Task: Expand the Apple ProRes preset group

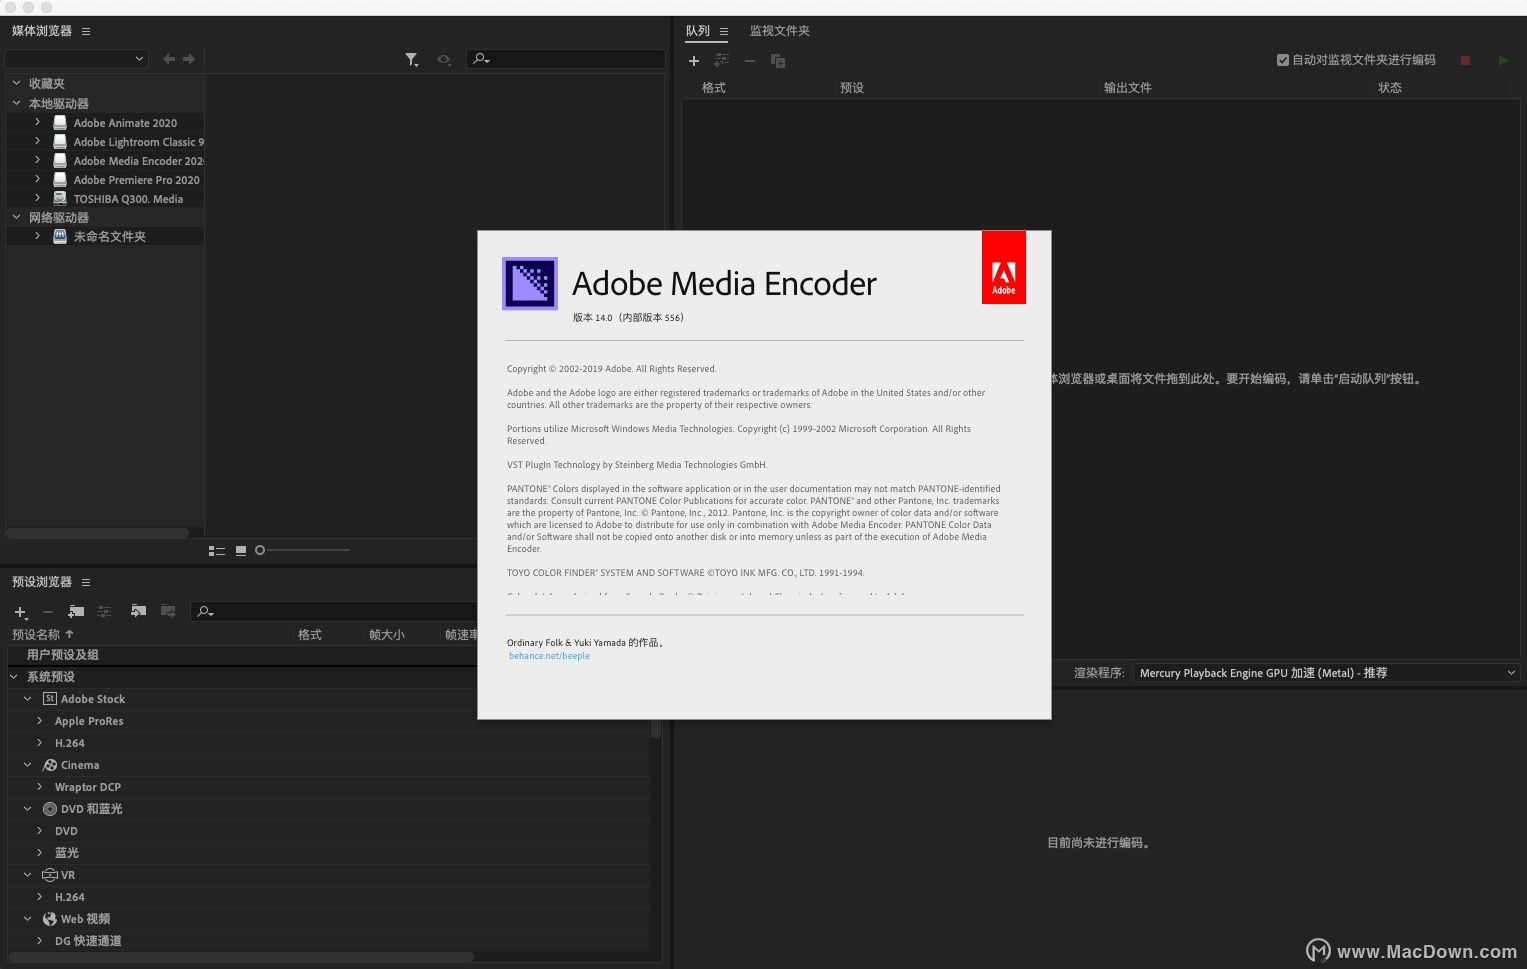Action: tap(39, 720)
